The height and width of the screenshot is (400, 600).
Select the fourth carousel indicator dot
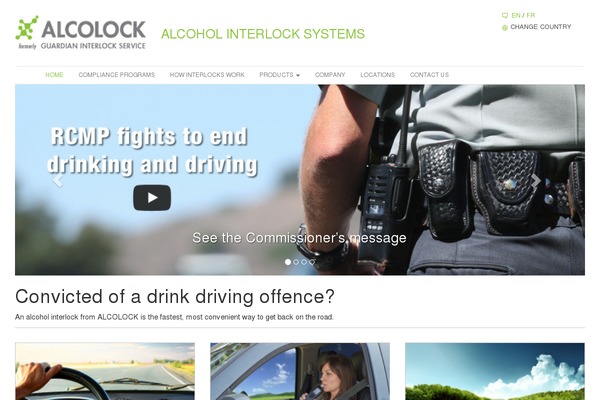click(x=312, y=262)
